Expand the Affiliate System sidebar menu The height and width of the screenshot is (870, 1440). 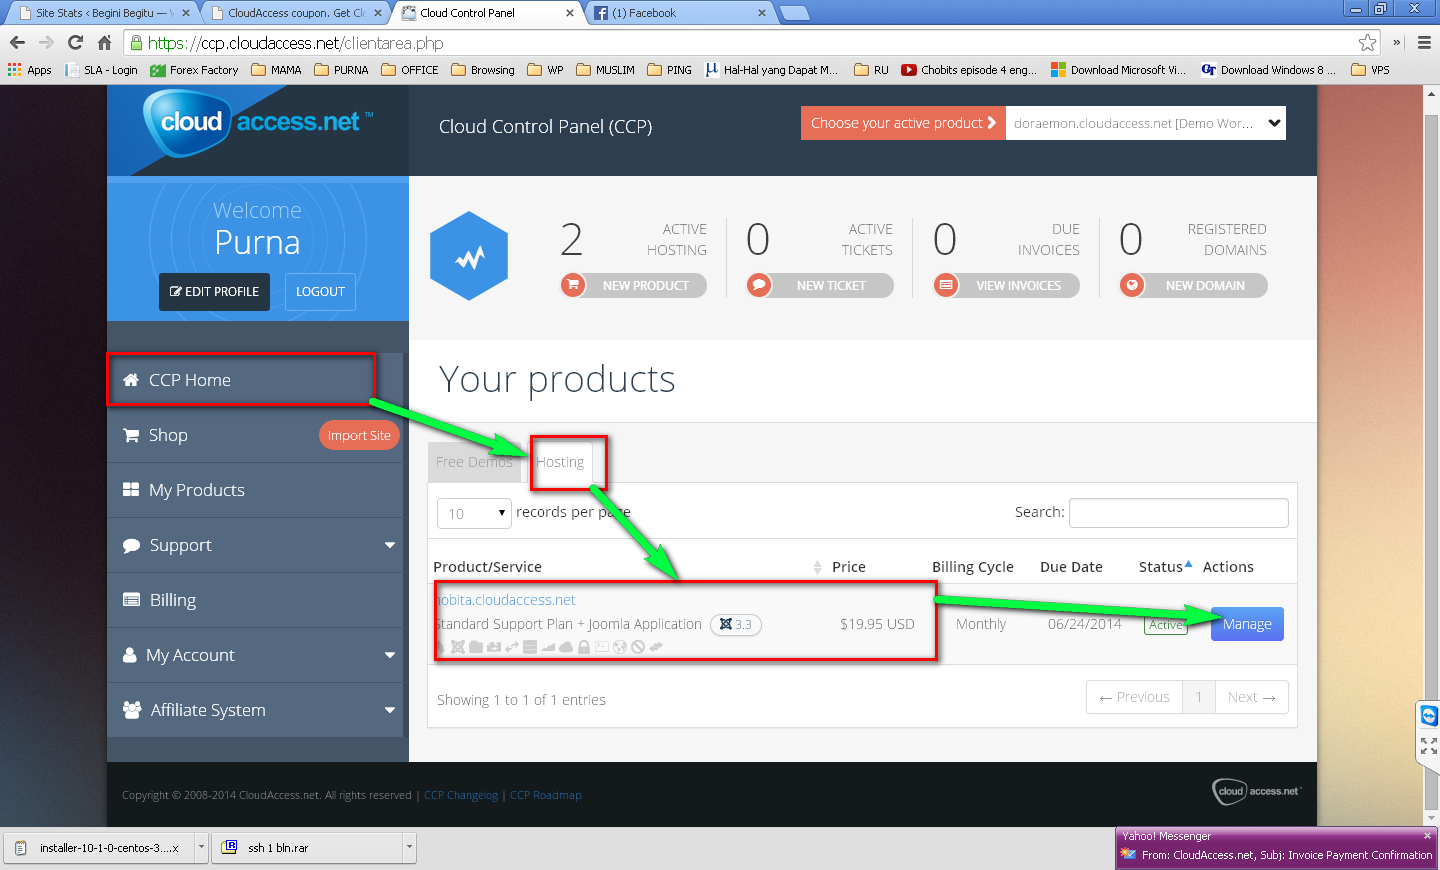390,710
